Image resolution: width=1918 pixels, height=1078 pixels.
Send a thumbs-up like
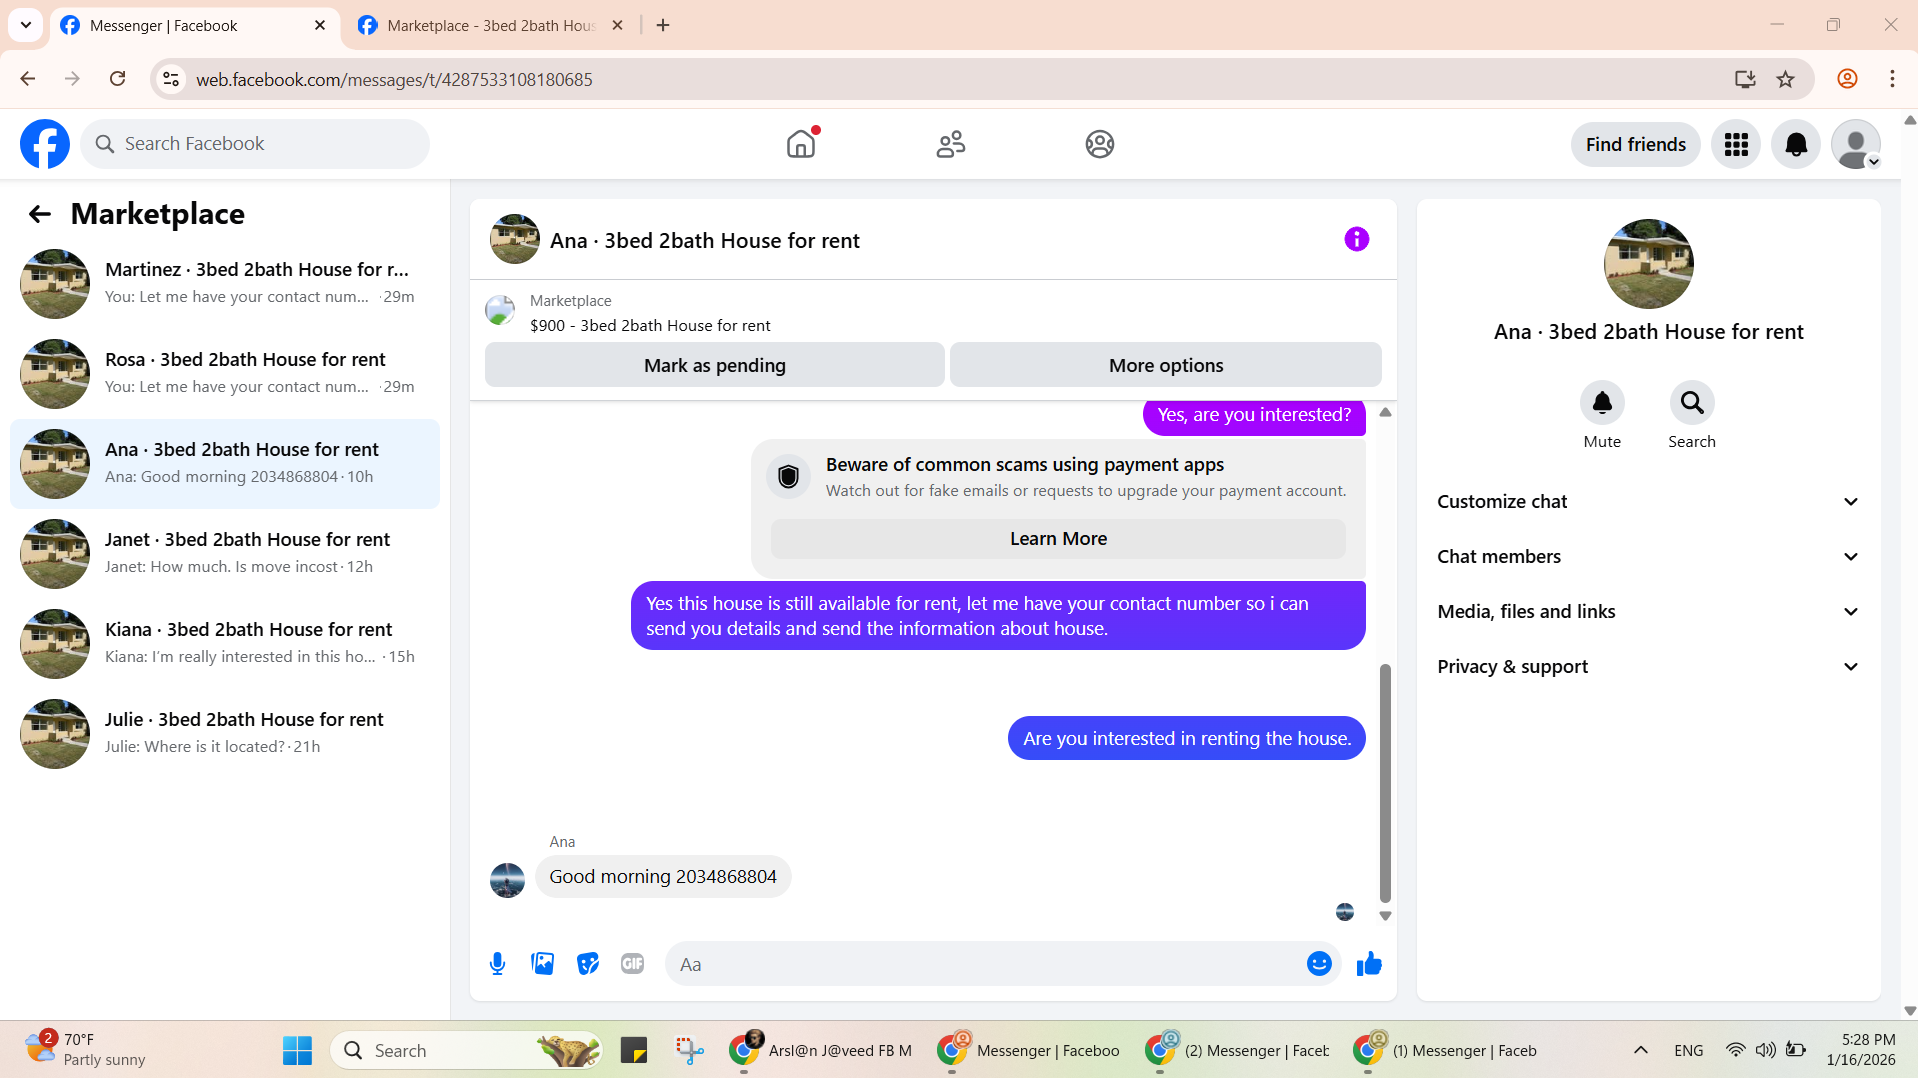pos(1369,964)
